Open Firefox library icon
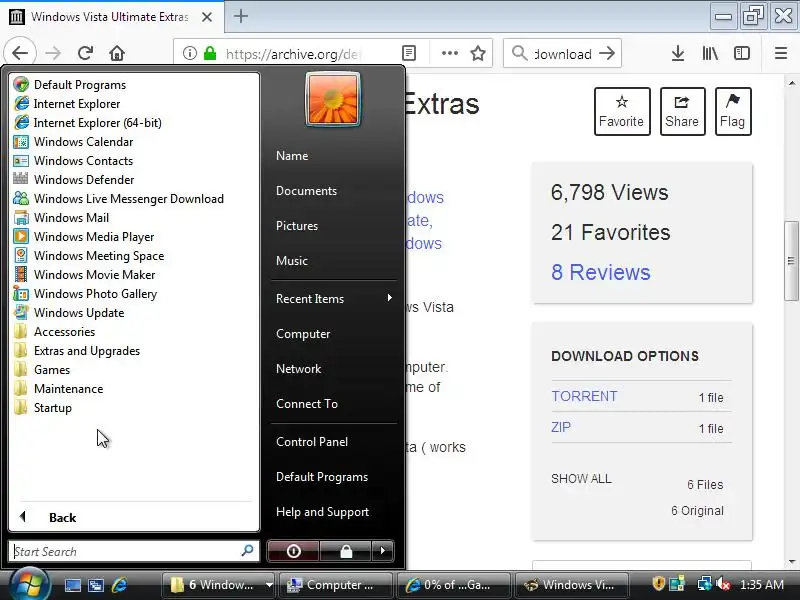 point(710,53)
